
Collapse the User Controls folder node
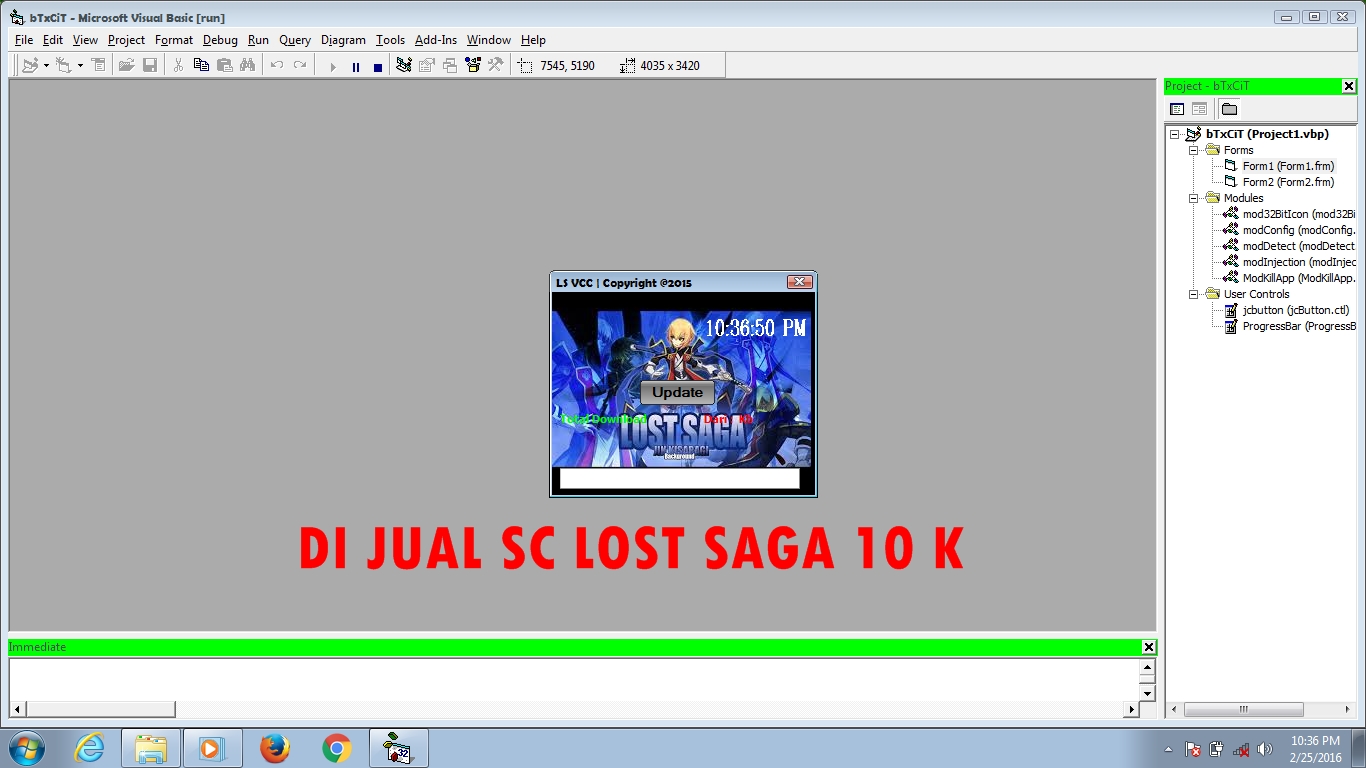1193,294
